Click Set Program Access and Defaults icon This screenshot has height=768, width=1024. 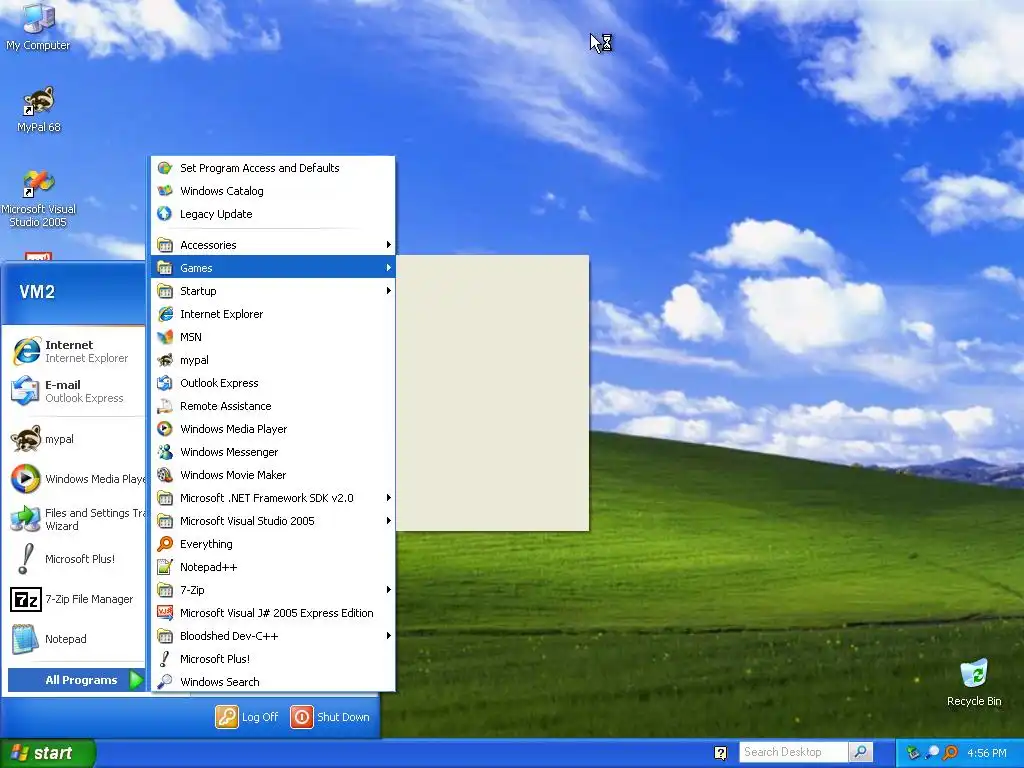coord(165,168)
